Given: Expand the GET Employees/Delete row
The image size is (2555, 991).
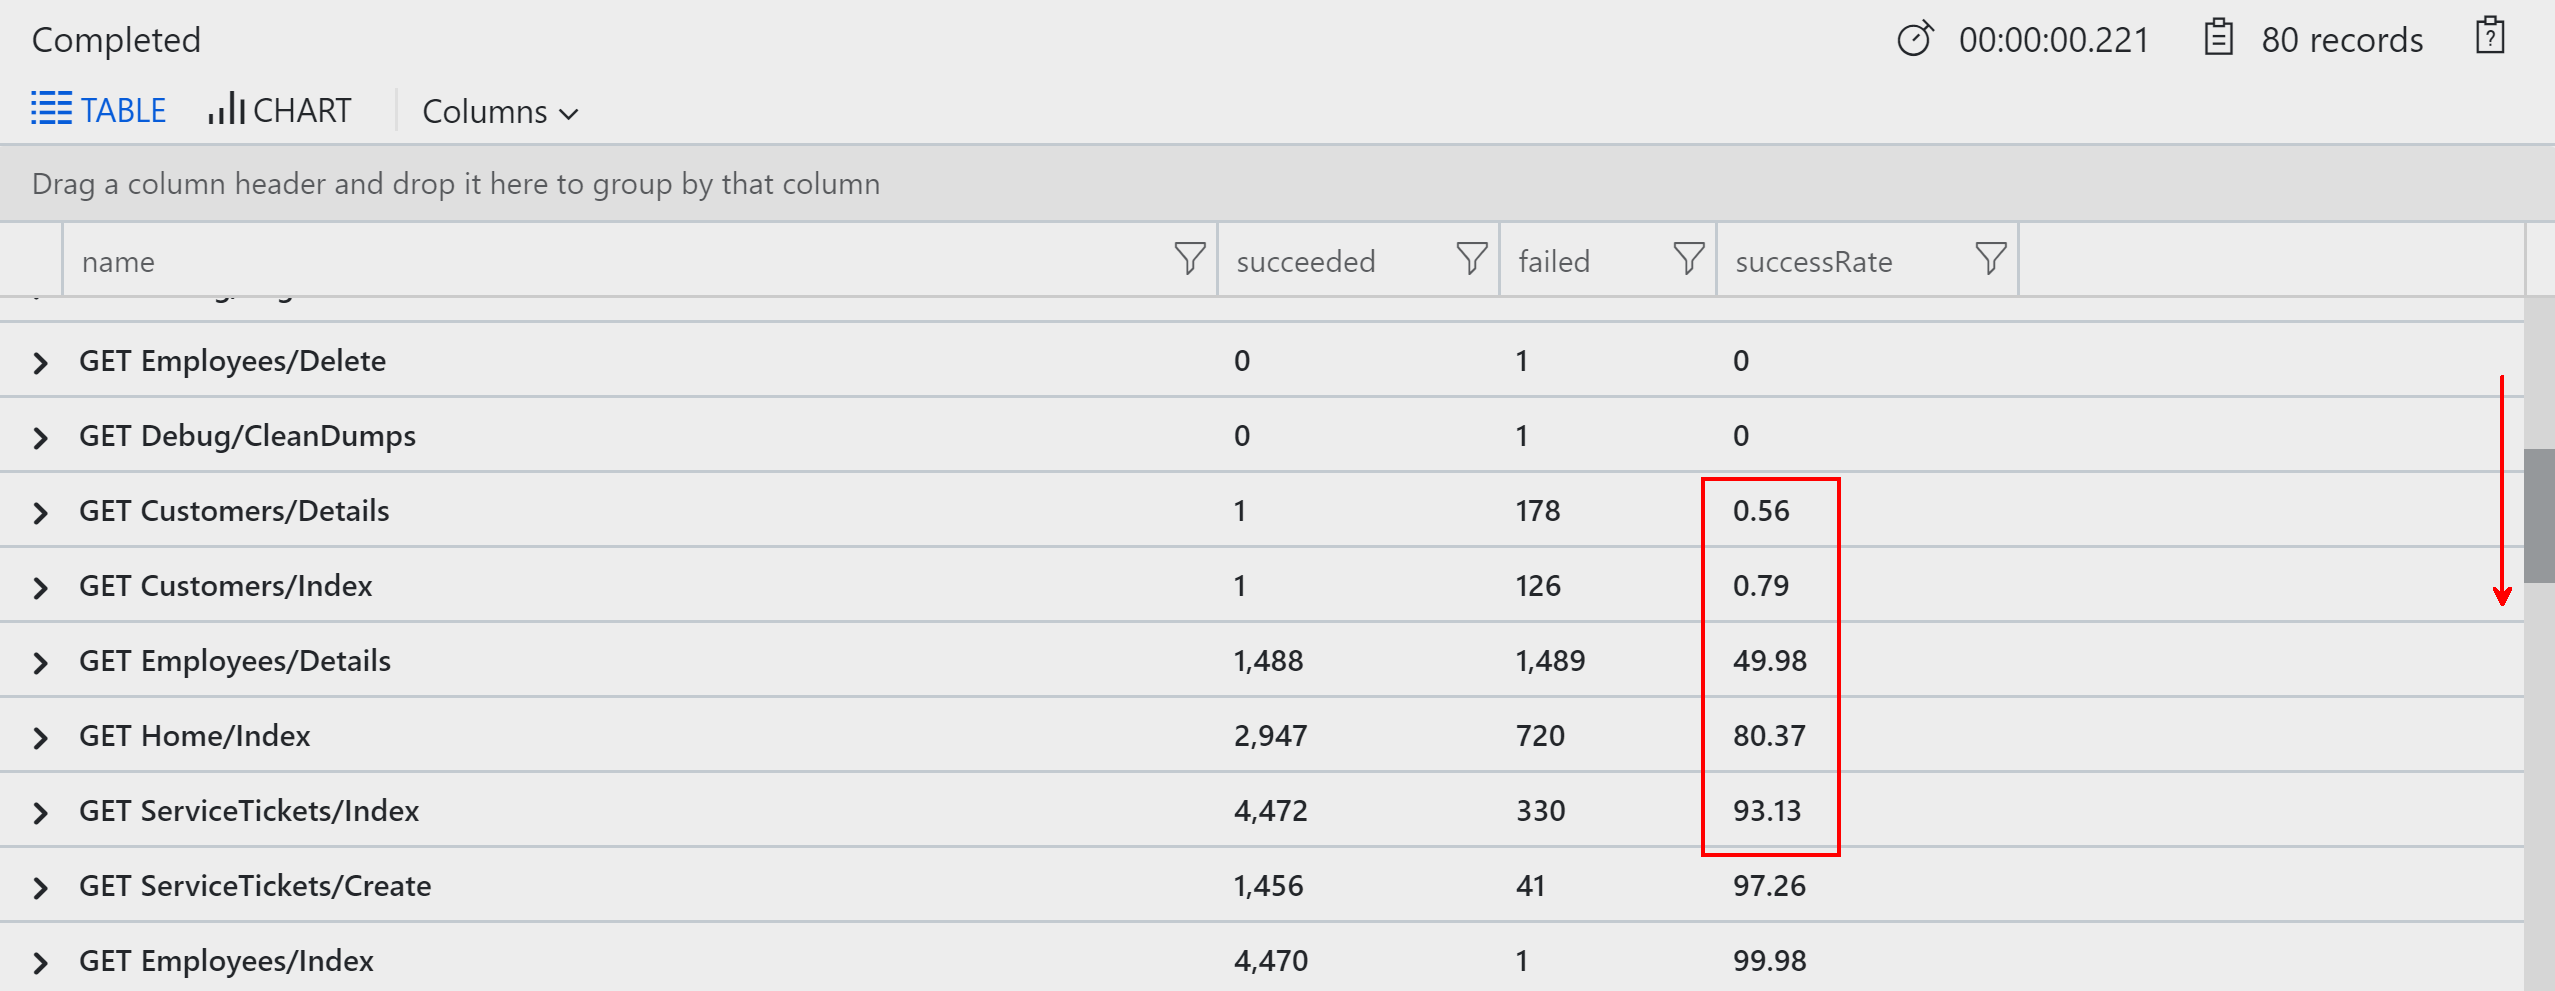Looking at the screenshot, I should 40,361.
